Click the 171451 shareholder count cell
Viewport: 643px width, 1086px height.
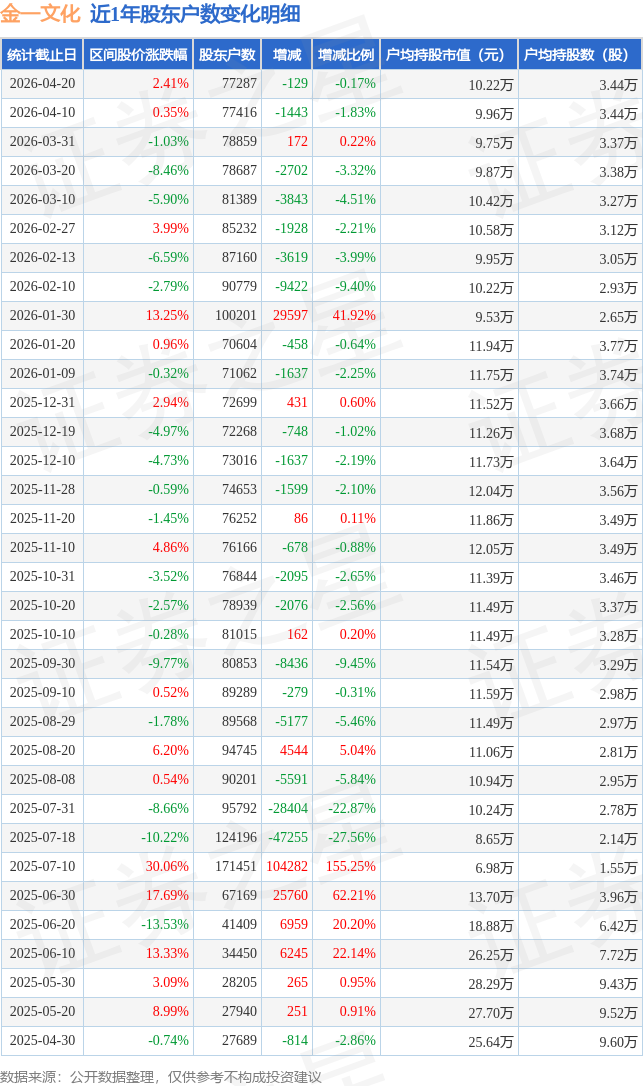[236, 866]
